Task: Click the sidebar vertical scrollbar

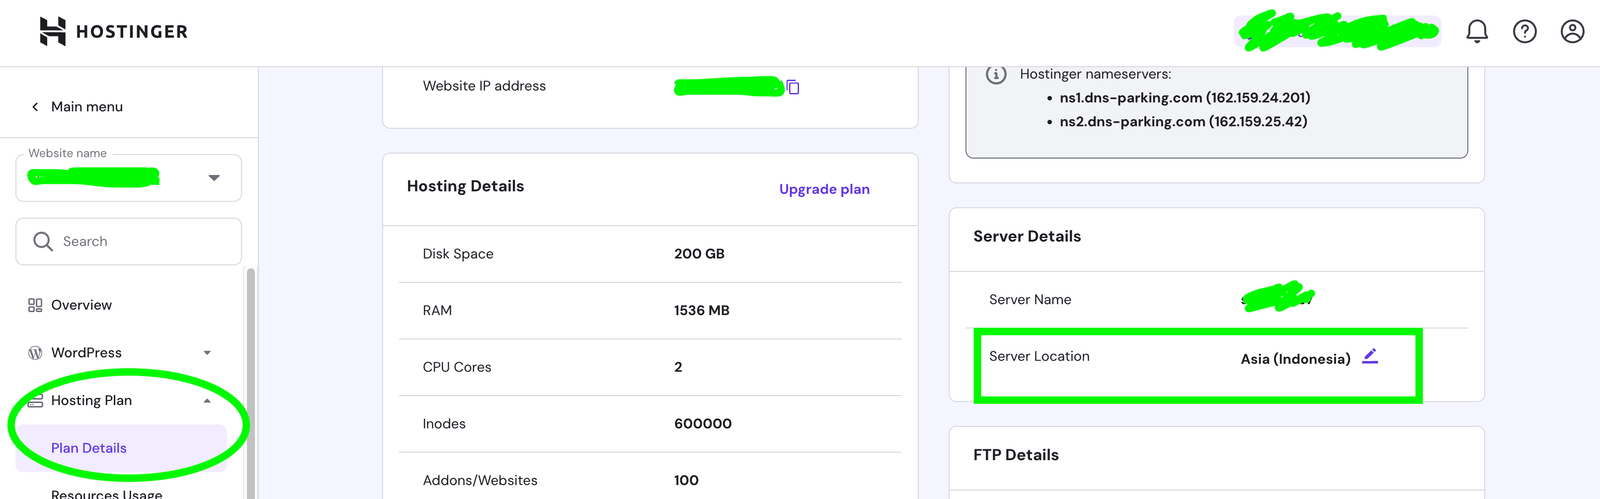Action: coord(251,383)
